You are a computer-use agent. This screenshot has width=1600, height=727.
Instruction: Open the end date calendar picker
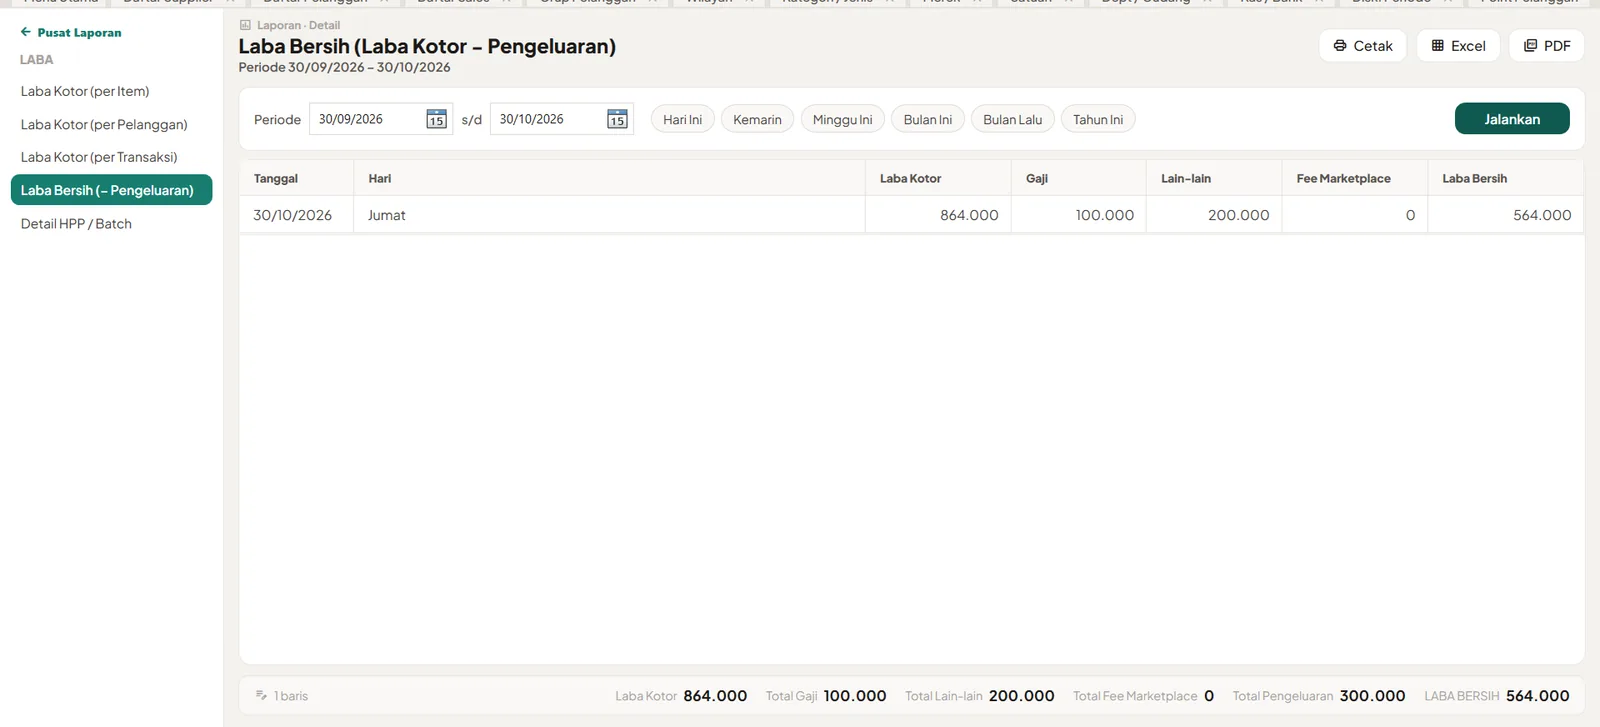pos(617,119)
